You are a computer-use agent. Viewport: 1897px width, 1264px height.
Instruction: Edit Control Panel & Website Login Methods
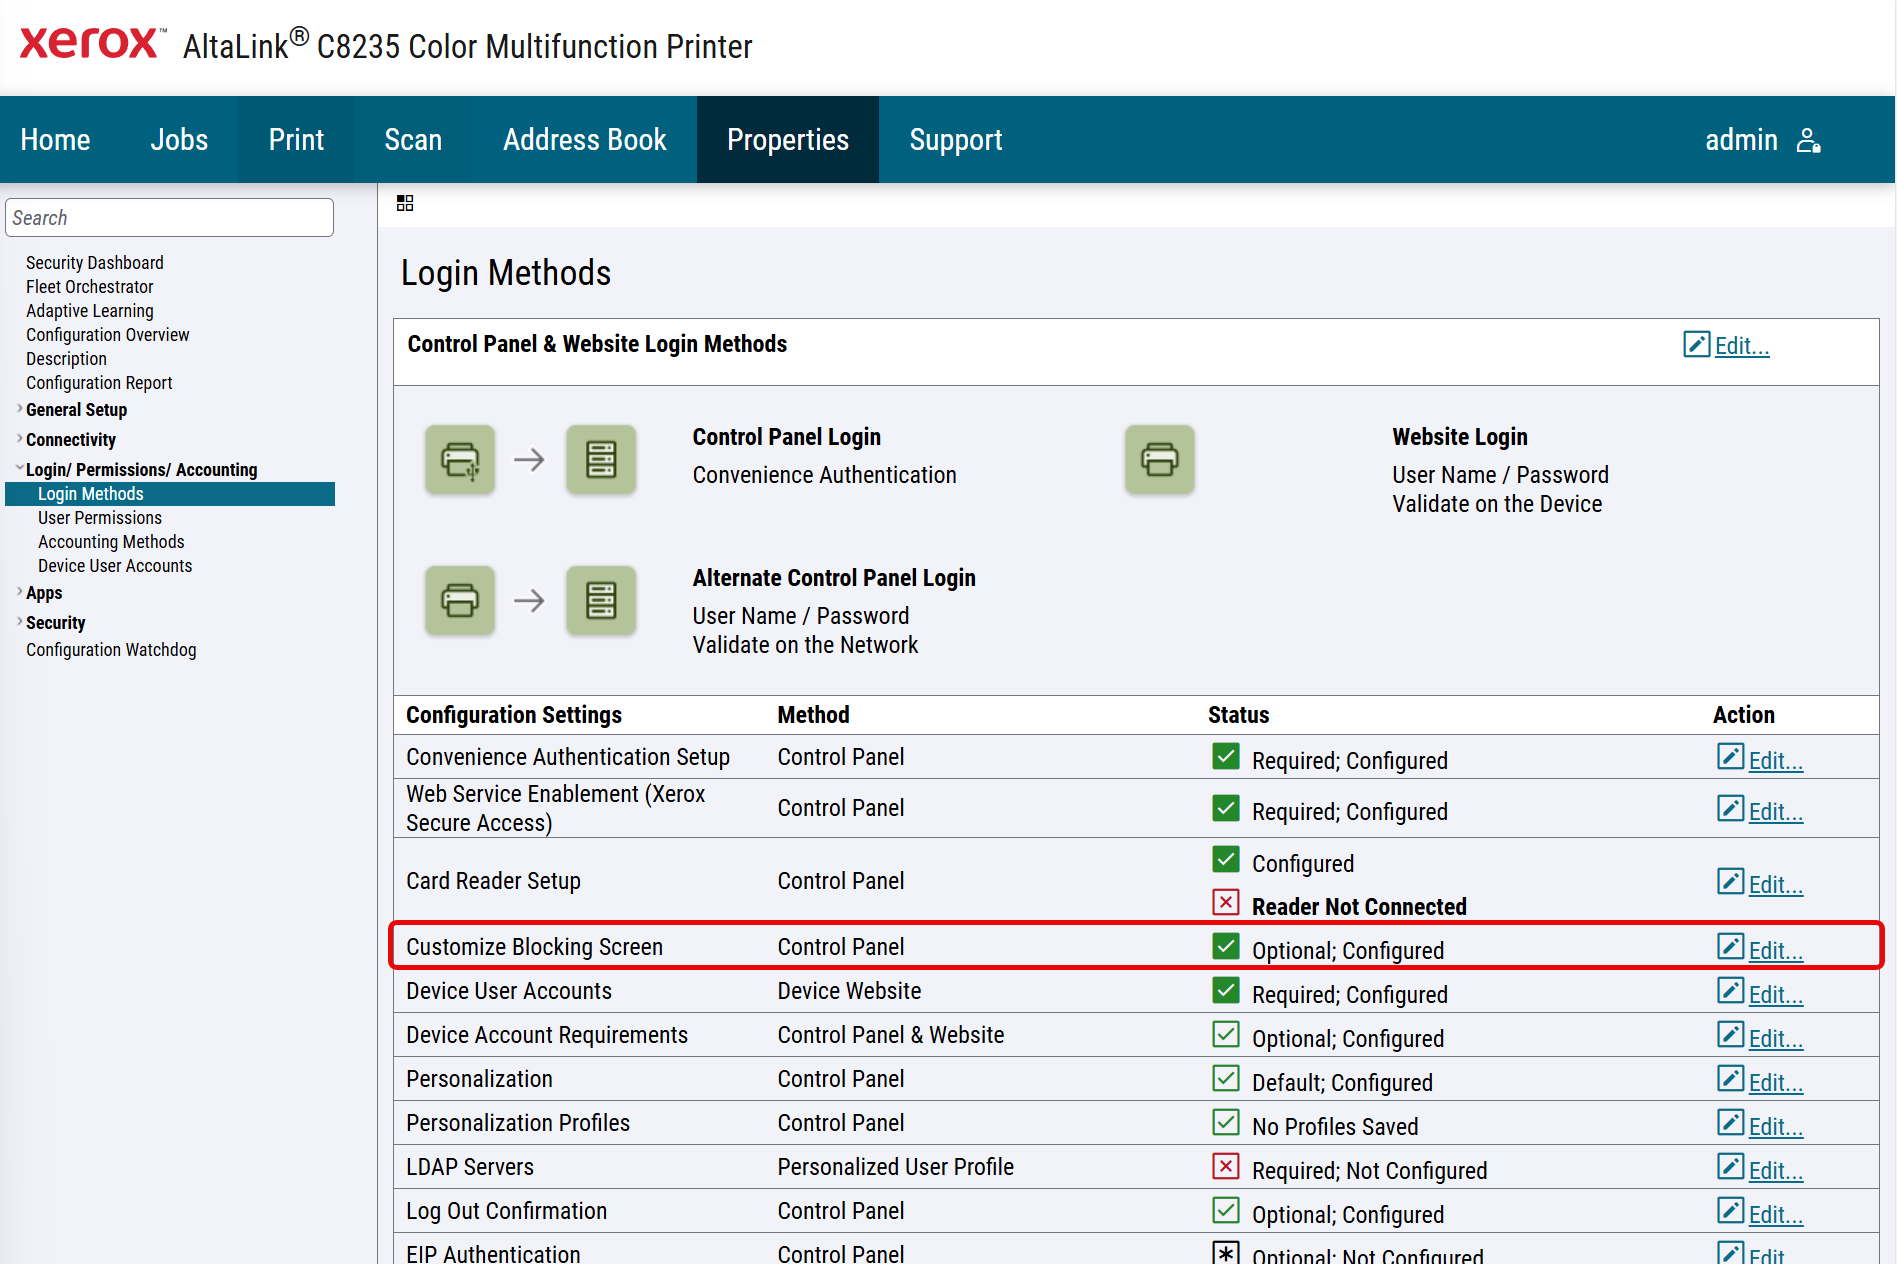point(1741,346)
